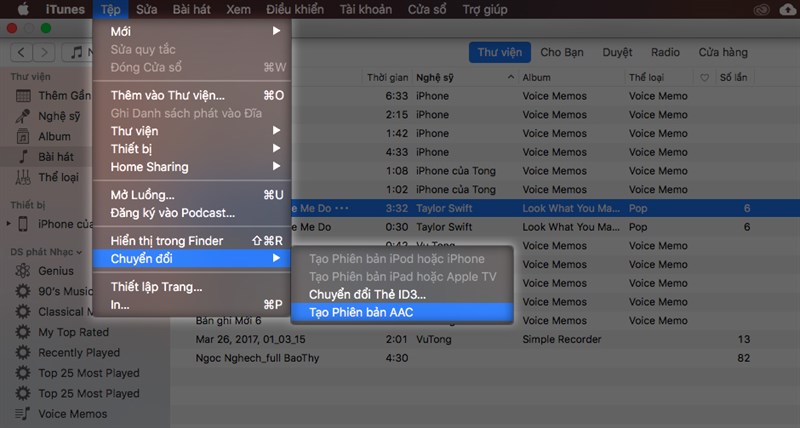This screenshot has width=800, height=428.
Task: Click the back navigation arrow in iTunes
Action: (21, 52)
